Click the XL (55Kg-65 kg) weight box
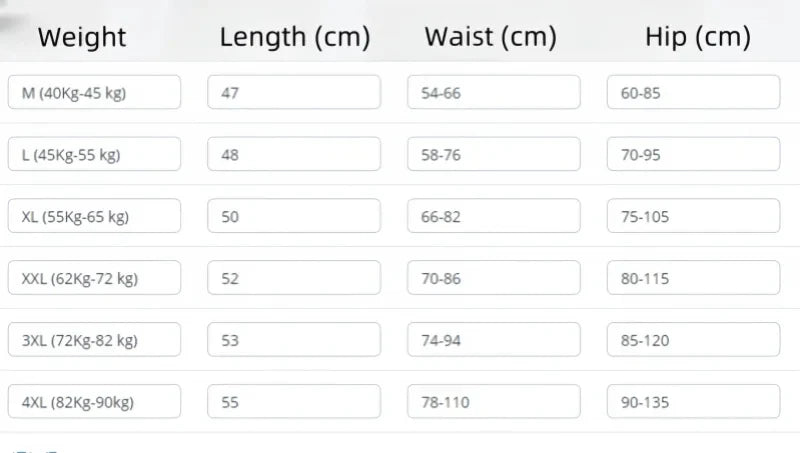Viewport: 800px width, 453px height. click(x=94, y=217)
